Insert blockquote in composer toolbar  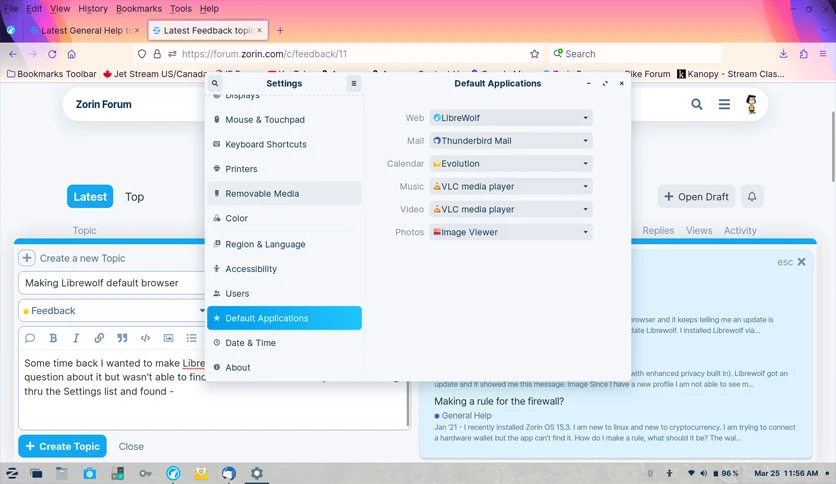tap(122, 338)
